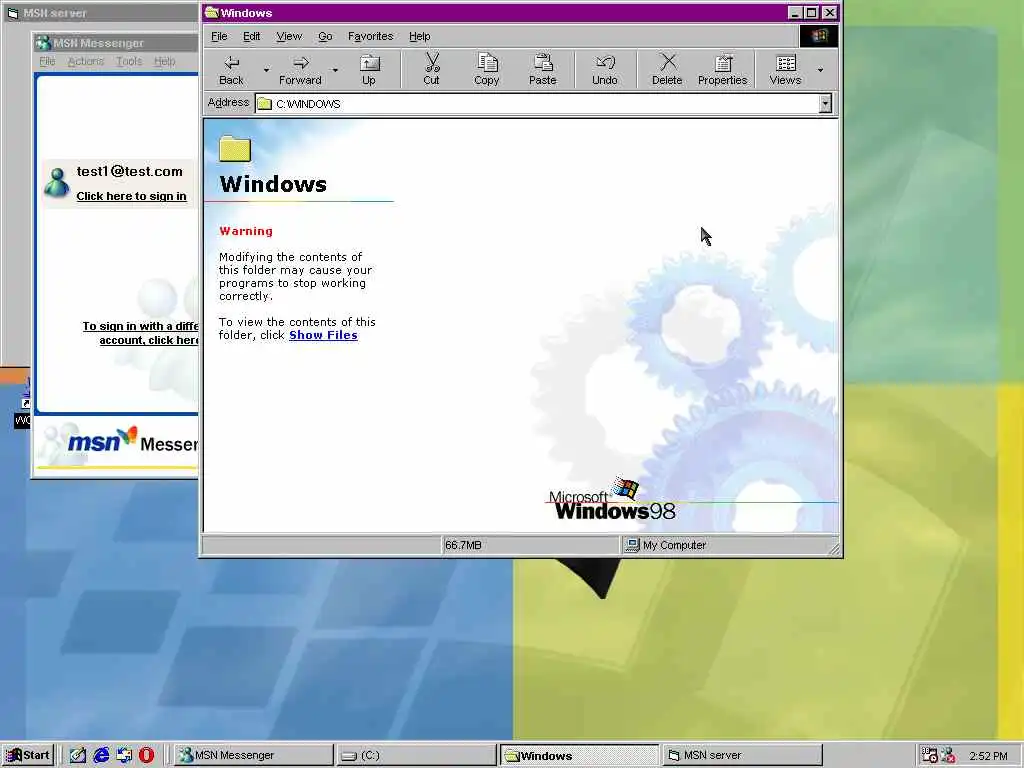
Task: Click the Delete toolbar icon
Action: click(667, 63)
